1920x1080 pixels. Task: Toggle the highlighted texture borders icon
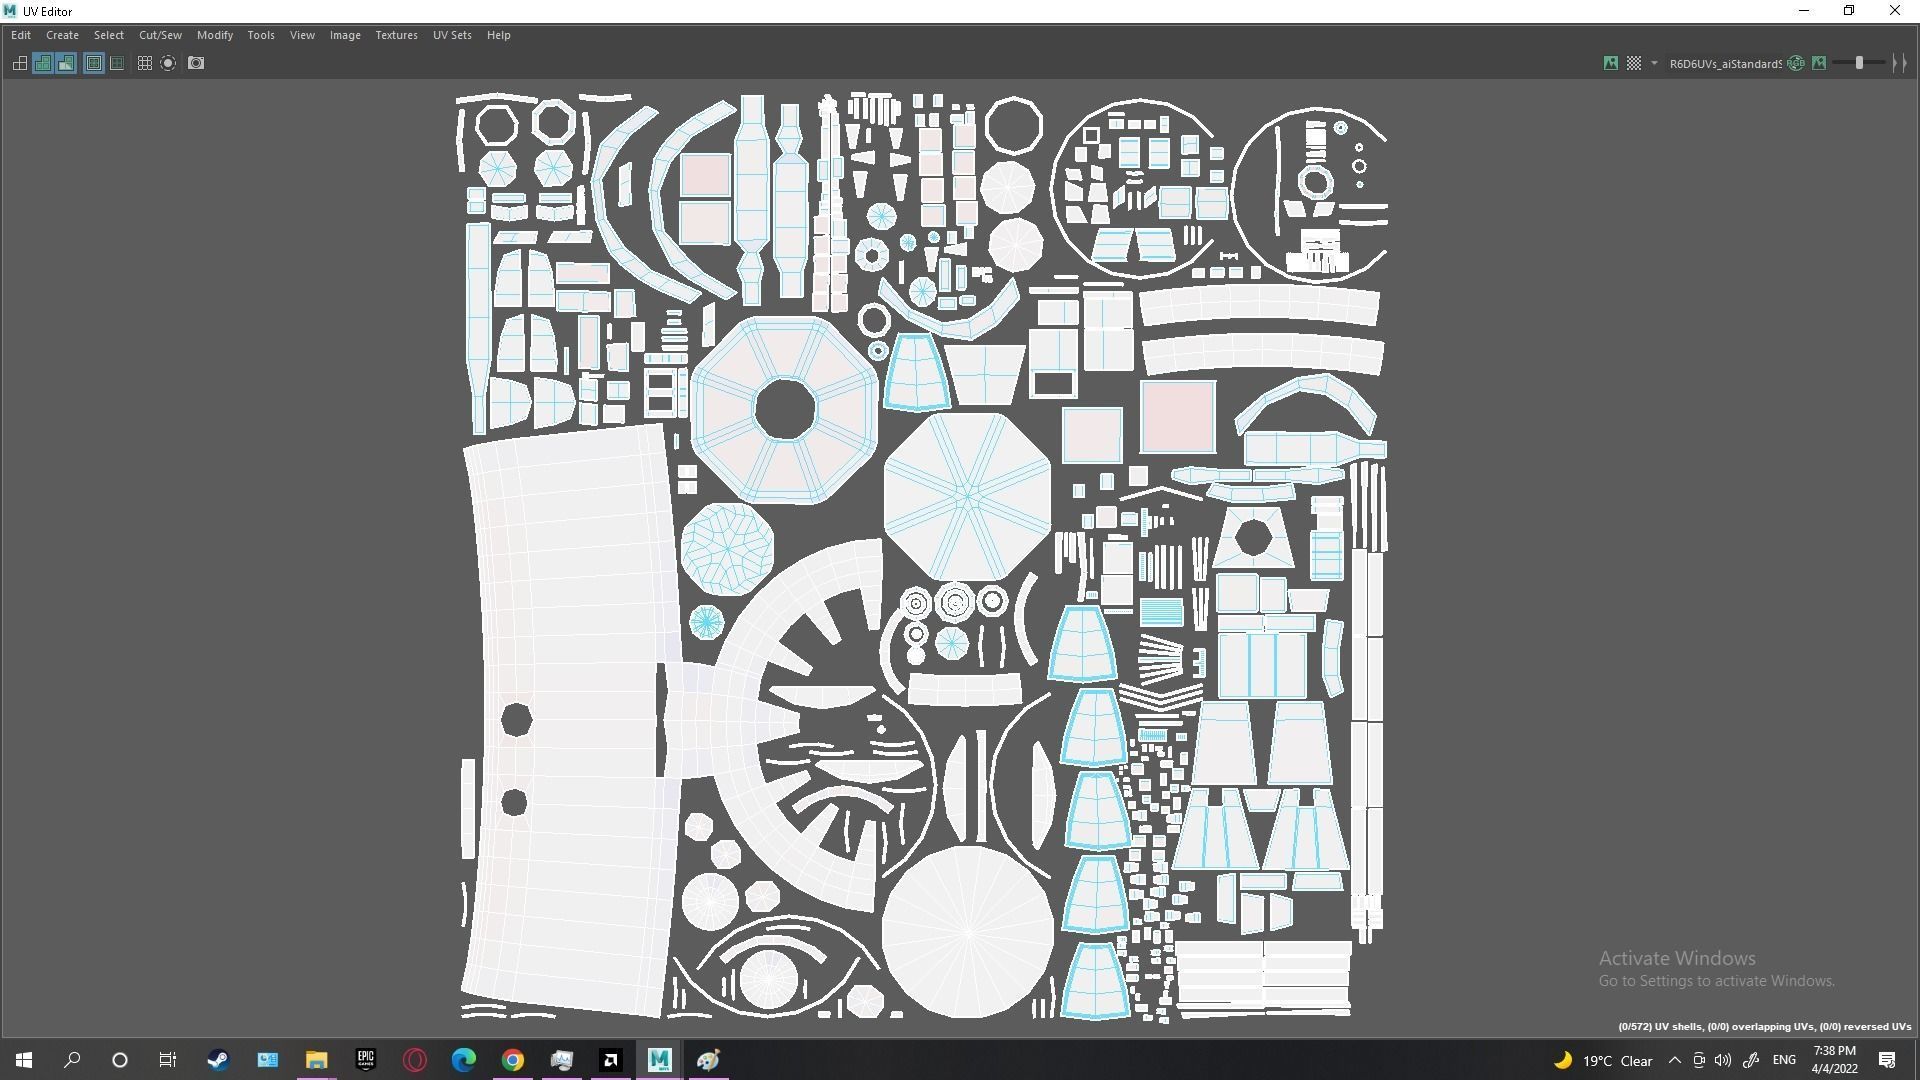[x=94, y=63]
